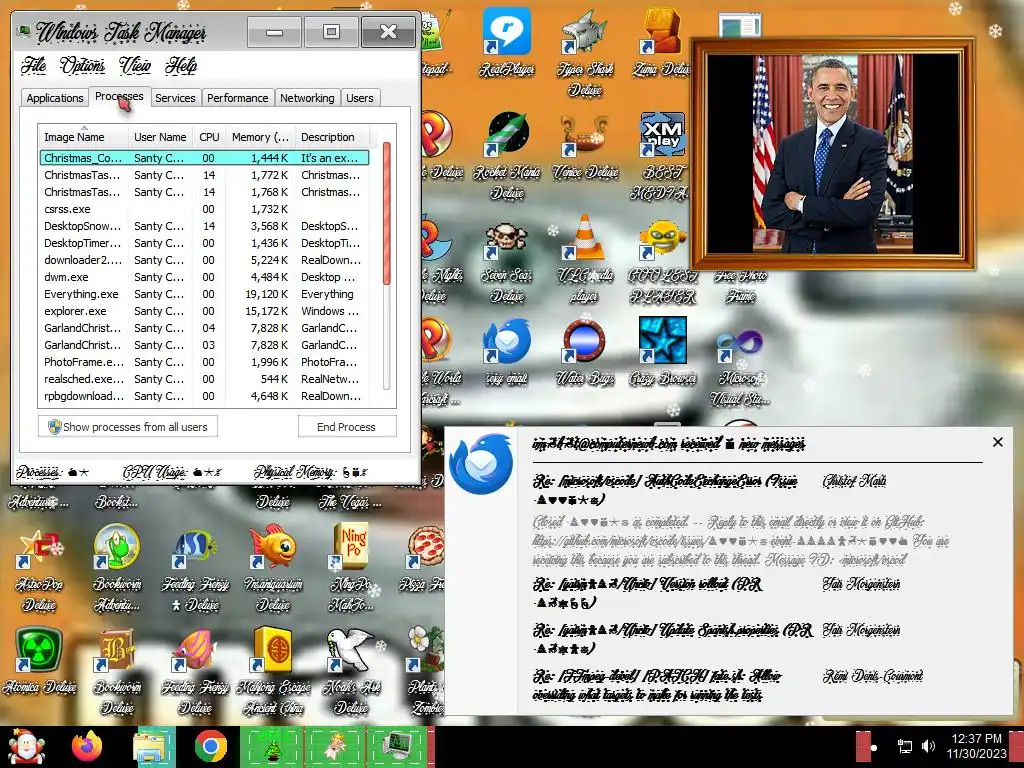Open the Task Manager Options menu
The height and width of the screenshot is (768, 1024).
point(82,65)
